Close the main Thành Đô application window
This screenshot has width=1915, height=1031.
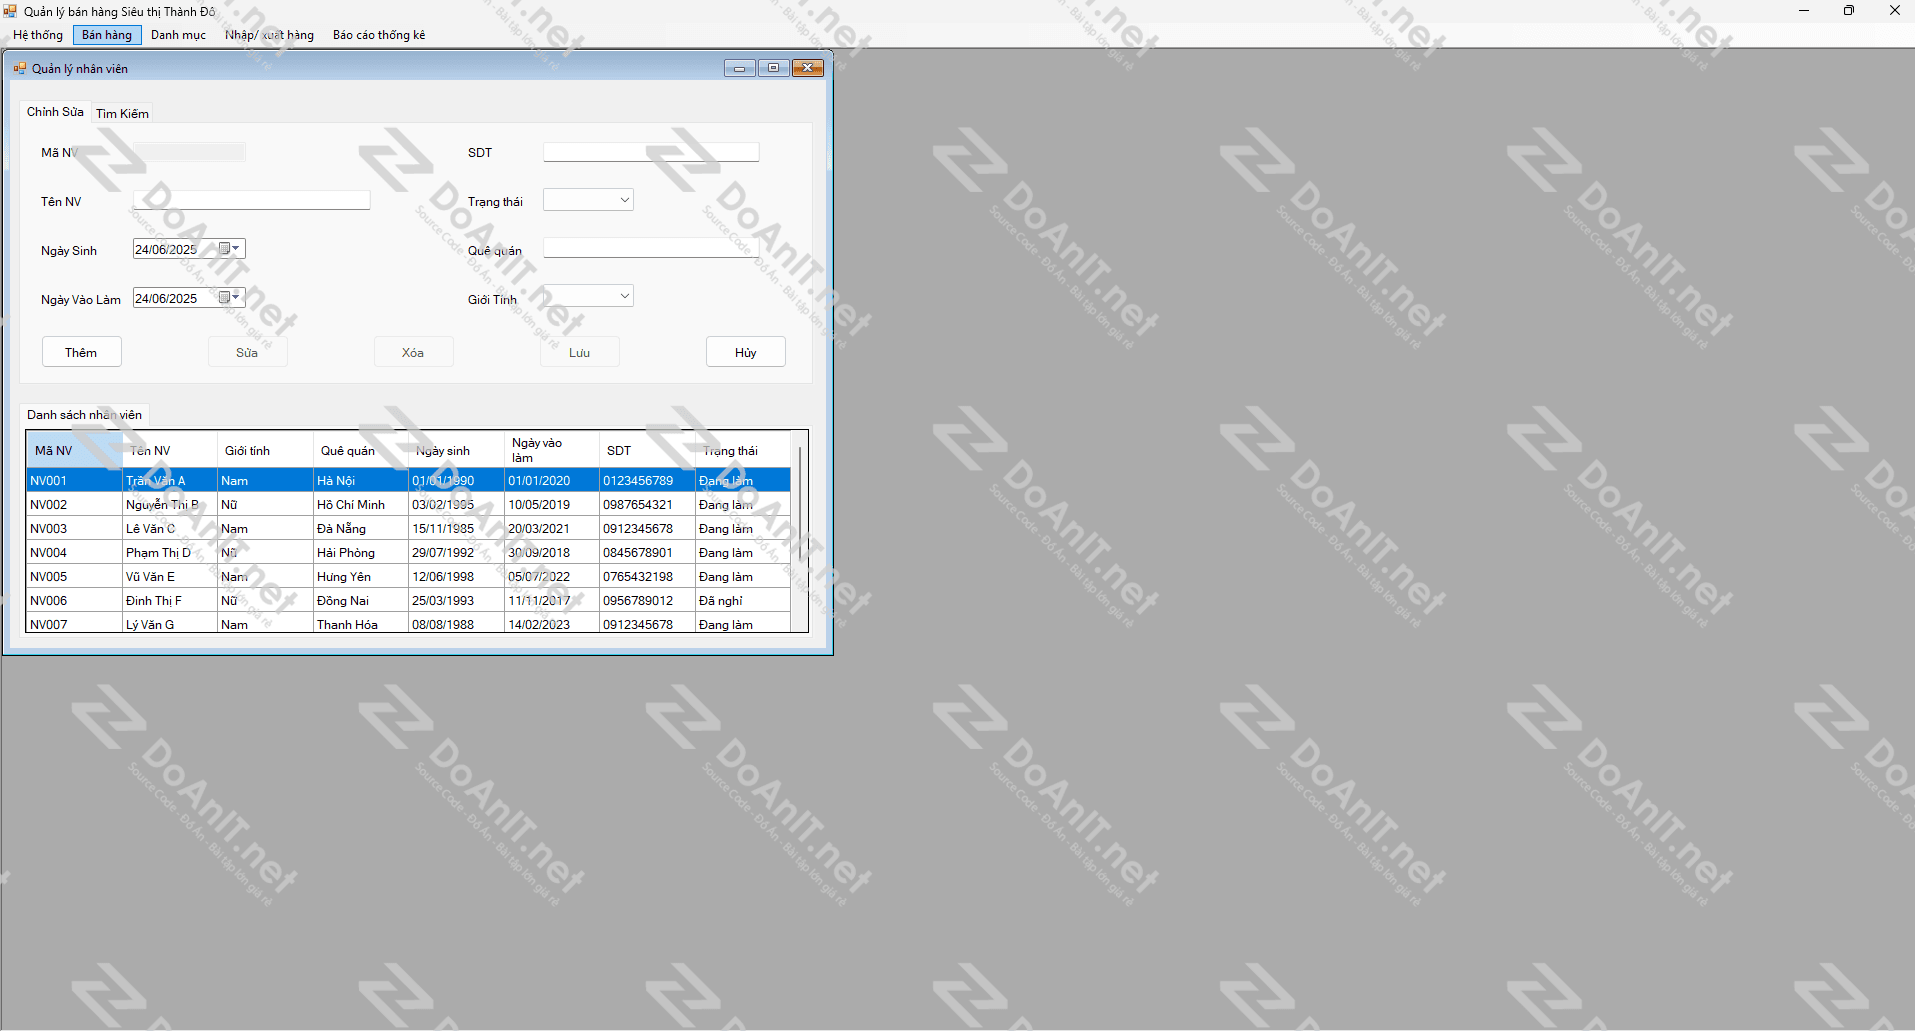click(1894, 11)
